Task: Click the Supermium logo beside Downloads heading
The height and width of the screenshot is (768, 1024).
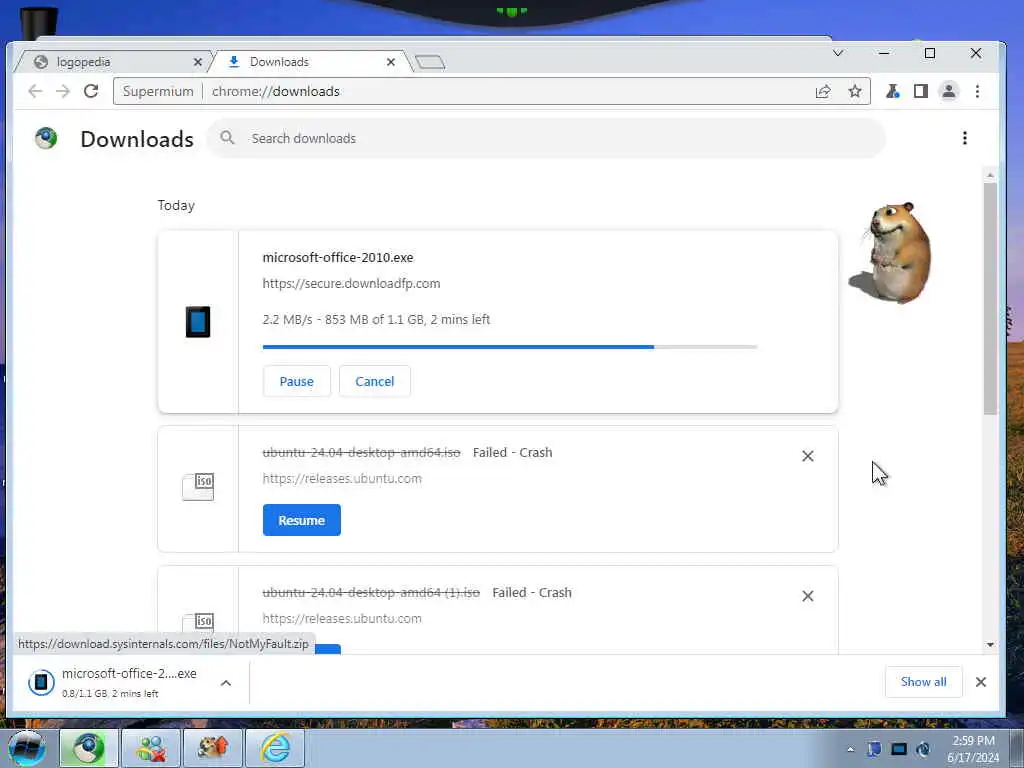Action: pos(46,138)
